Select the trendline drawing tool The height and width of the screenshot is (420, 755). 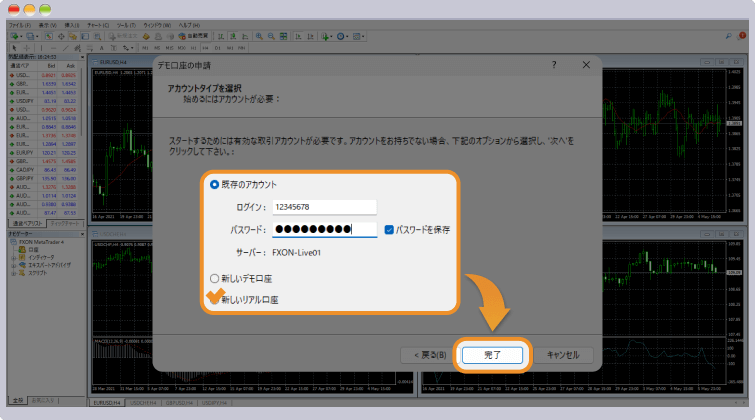point(65,48)
